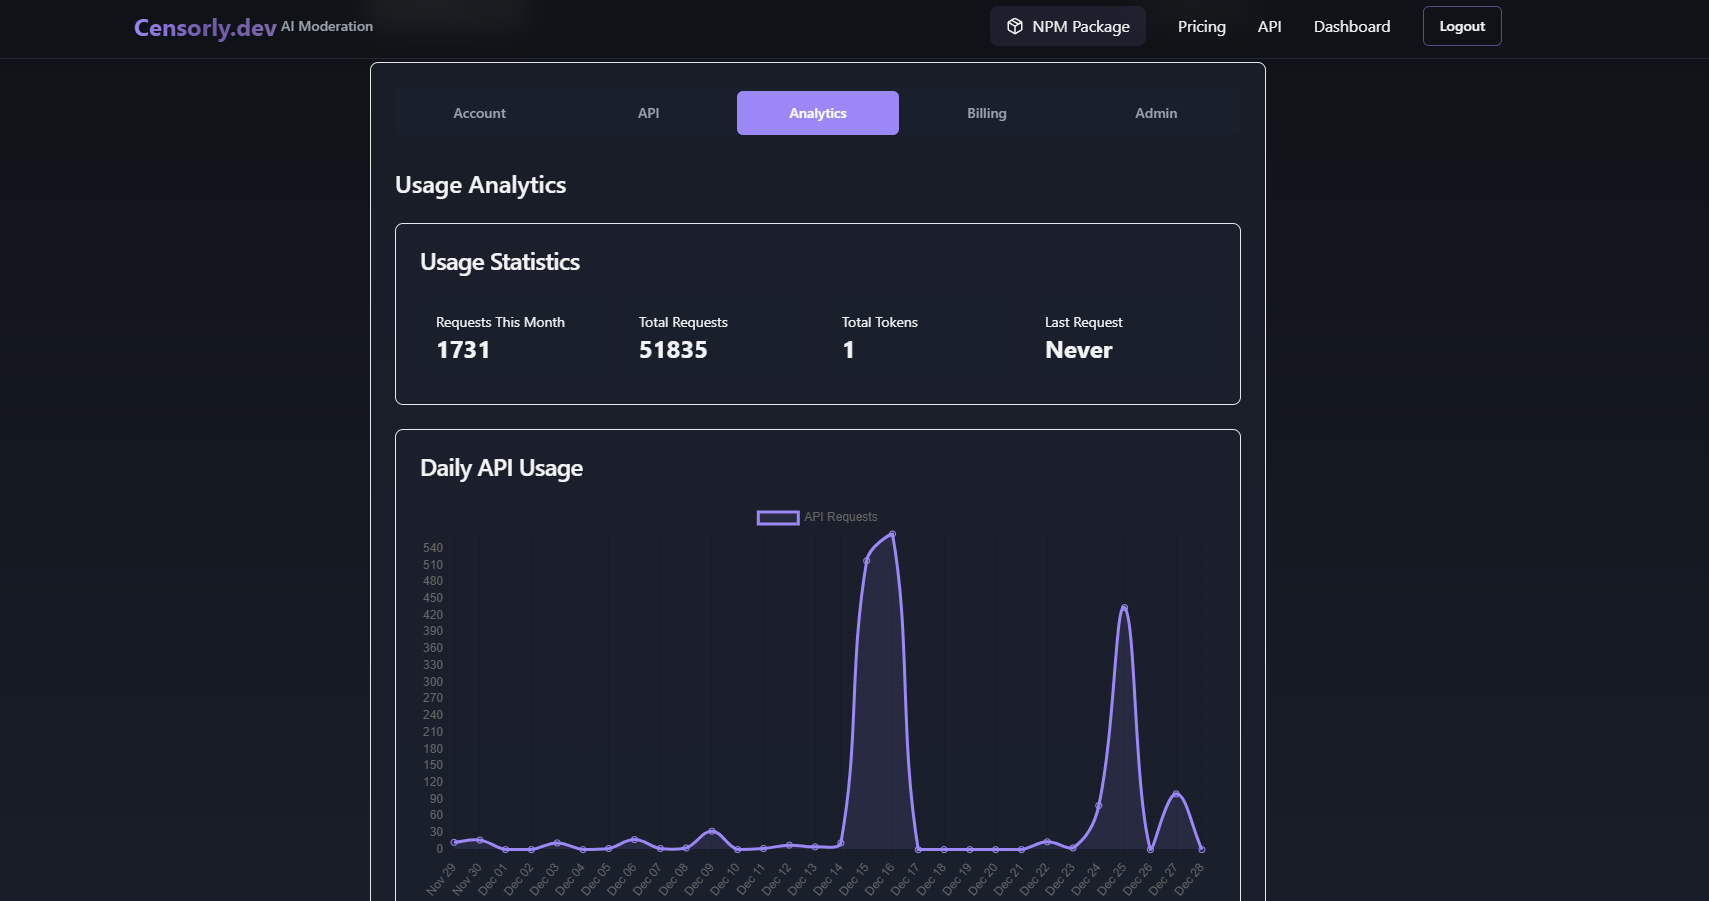Click the Nov 29 x-axis label
This screenshot has height=901, width=1709.
[441, 879]
